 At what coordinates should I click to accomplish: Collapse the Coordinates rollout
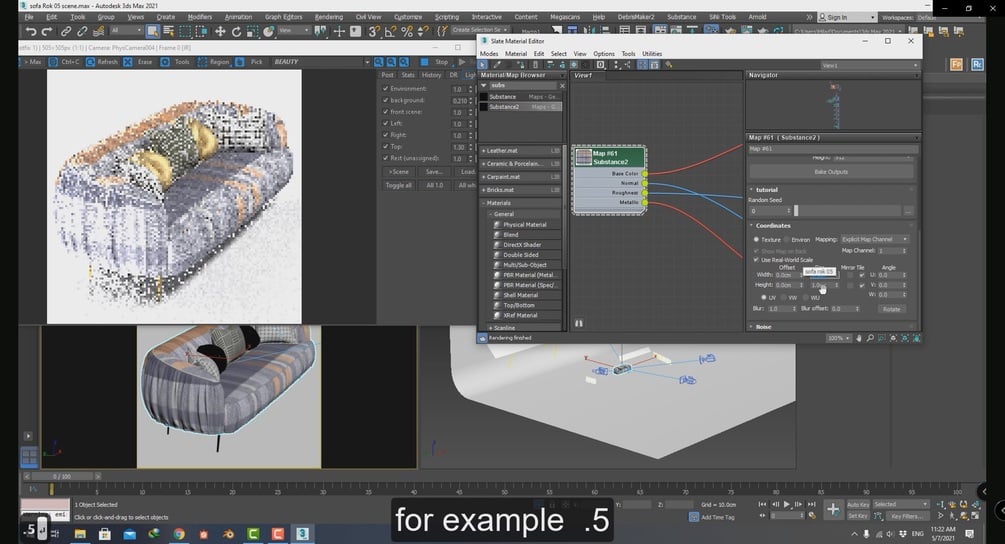point(772,226)
